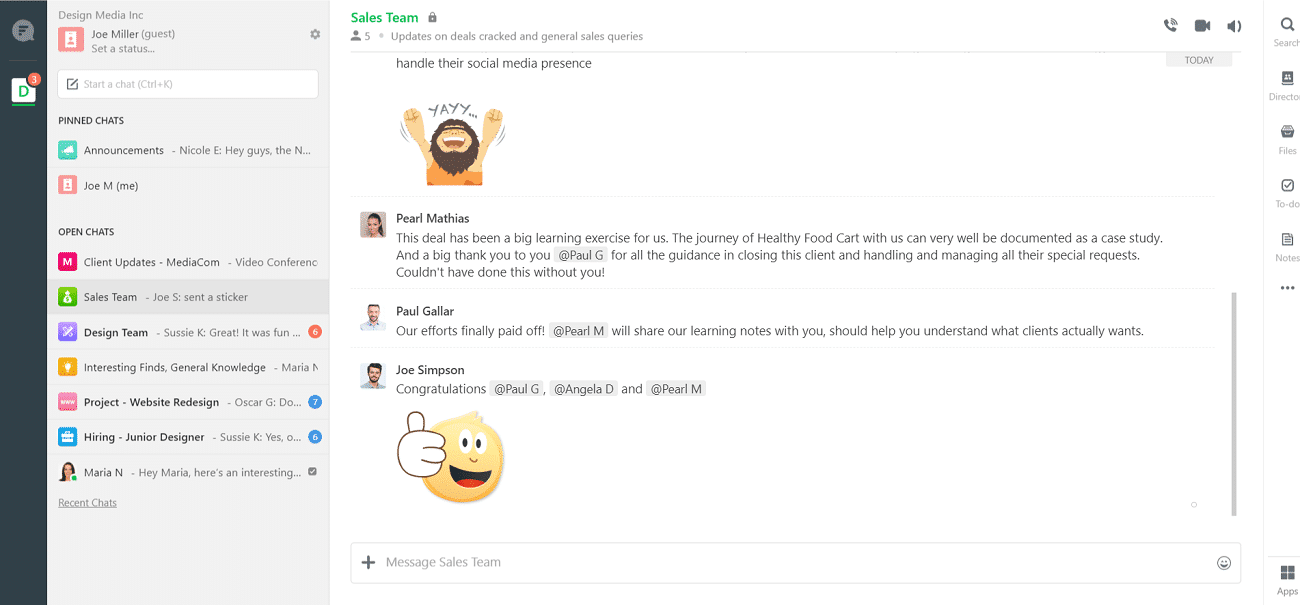
Task: Open the emoji picker in the message box
Action: 1223,563
